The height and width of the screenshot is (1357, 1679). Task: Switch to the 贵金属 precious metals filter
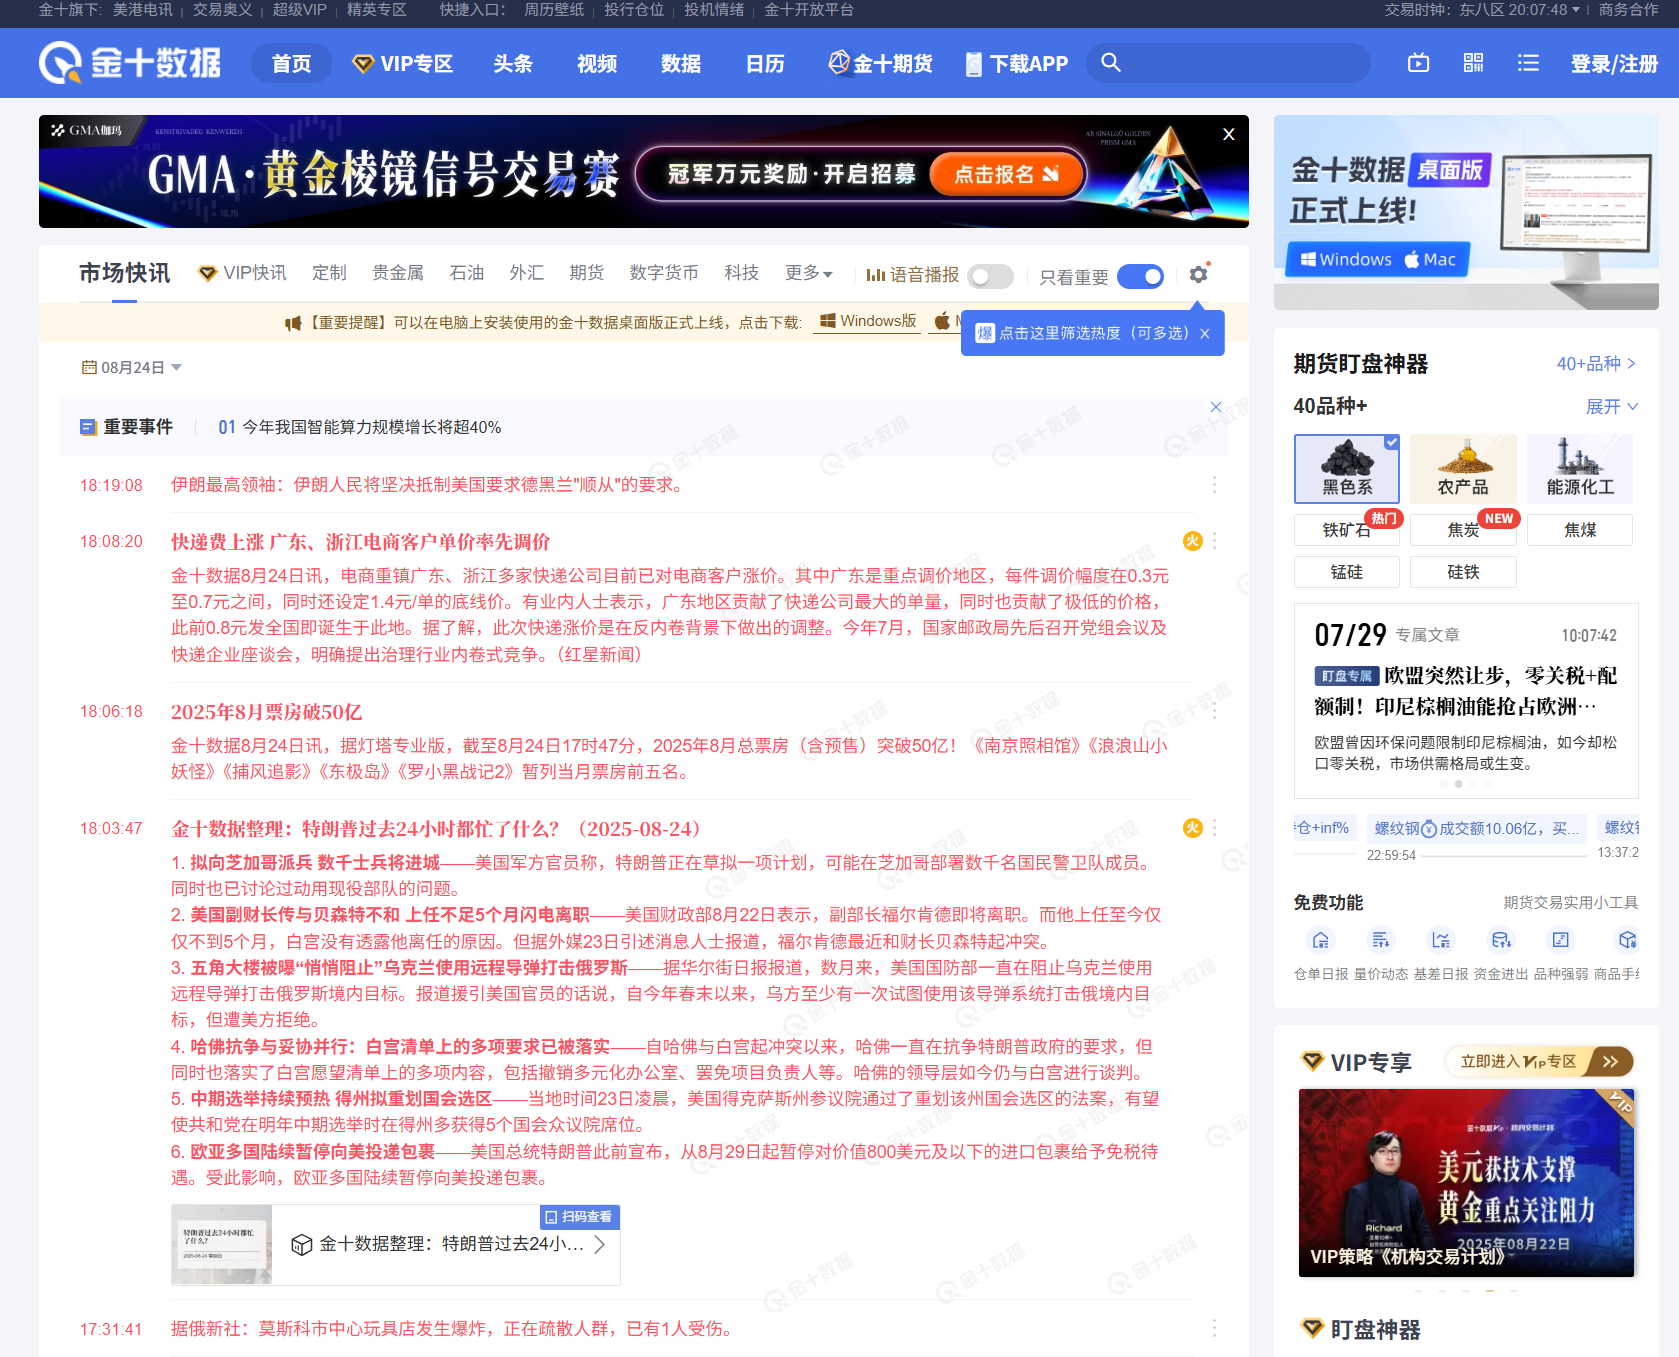[398, 273]
